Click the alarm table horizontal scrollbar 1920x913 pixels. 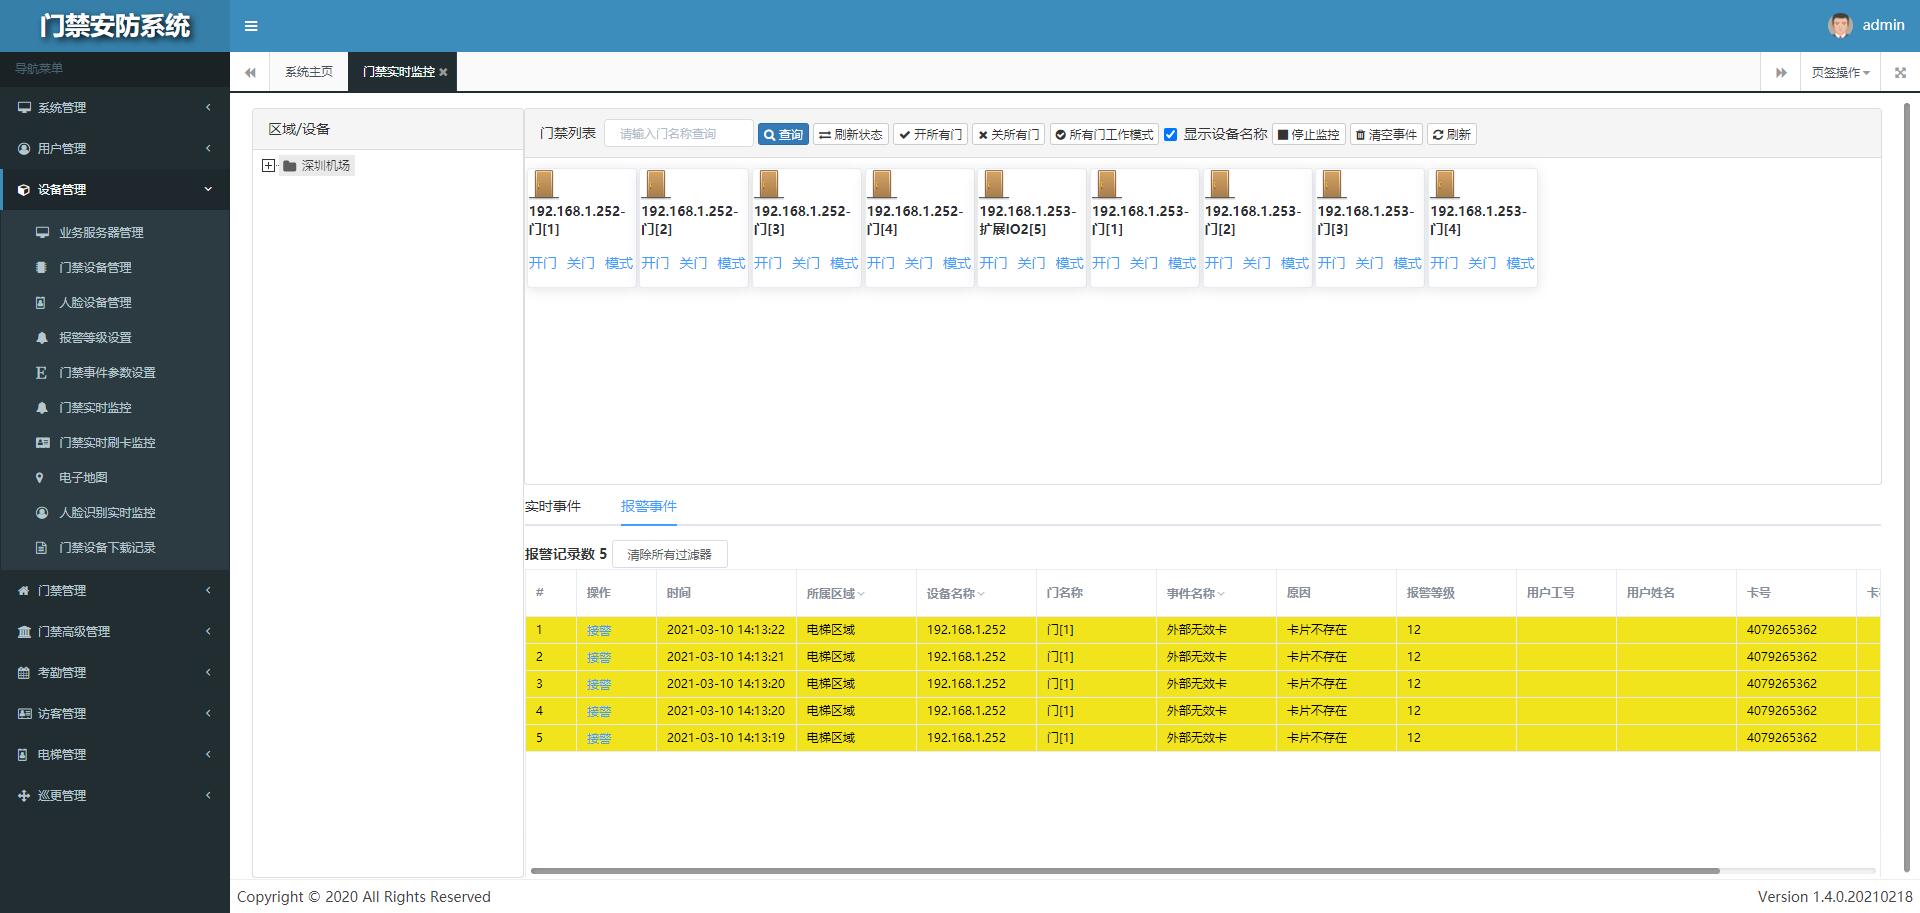click(1124, 871)
